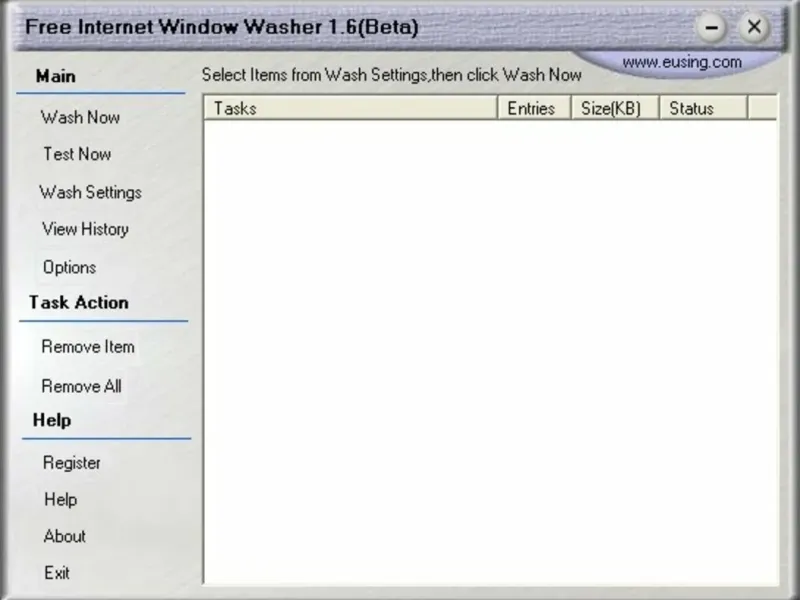This screenshot has width=800, height=600.
Task: Open View History
Action: pyautogui.click(x=85, y=229)
